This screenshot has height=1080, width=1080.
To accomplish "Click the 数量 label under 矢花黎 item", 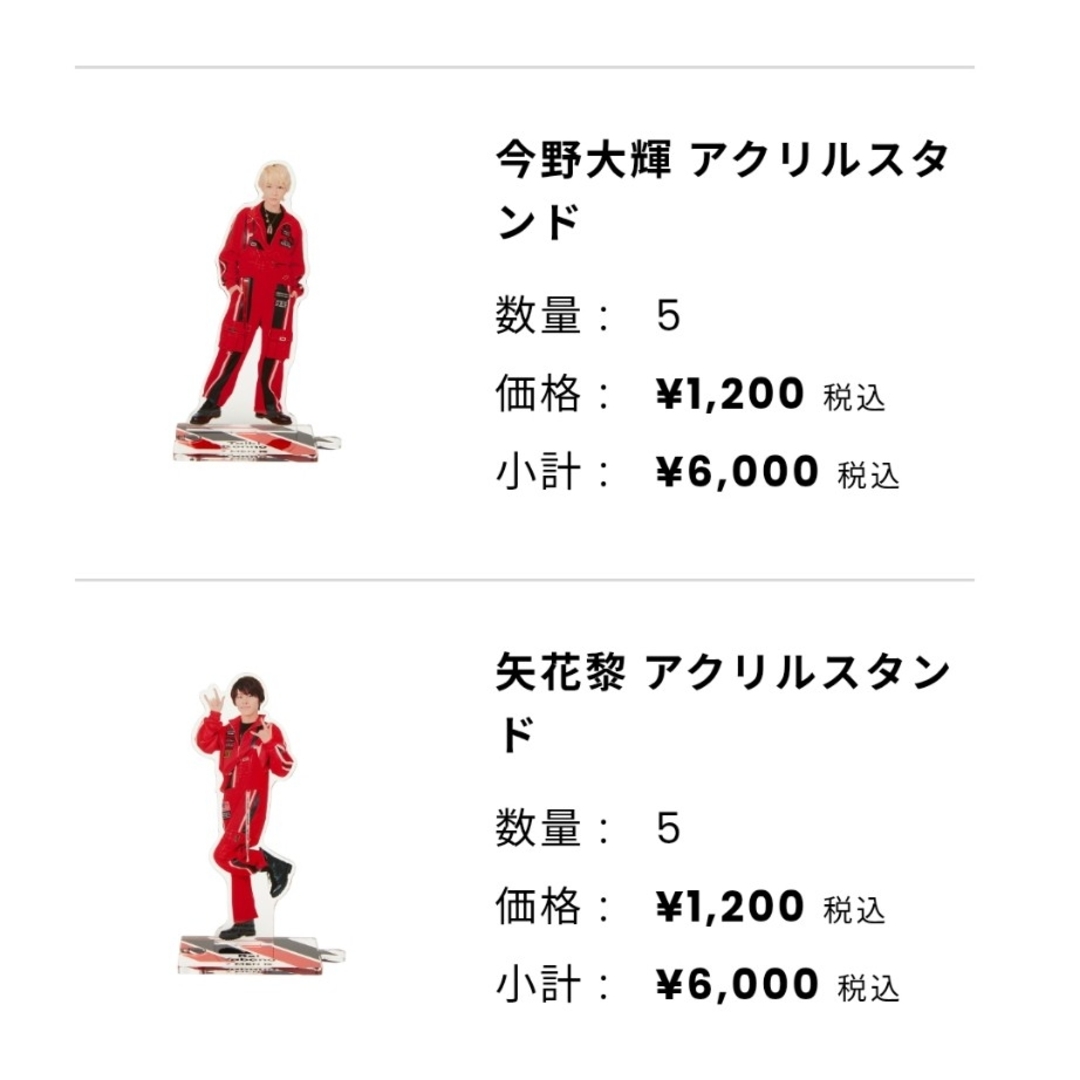I will coord(539,828).
